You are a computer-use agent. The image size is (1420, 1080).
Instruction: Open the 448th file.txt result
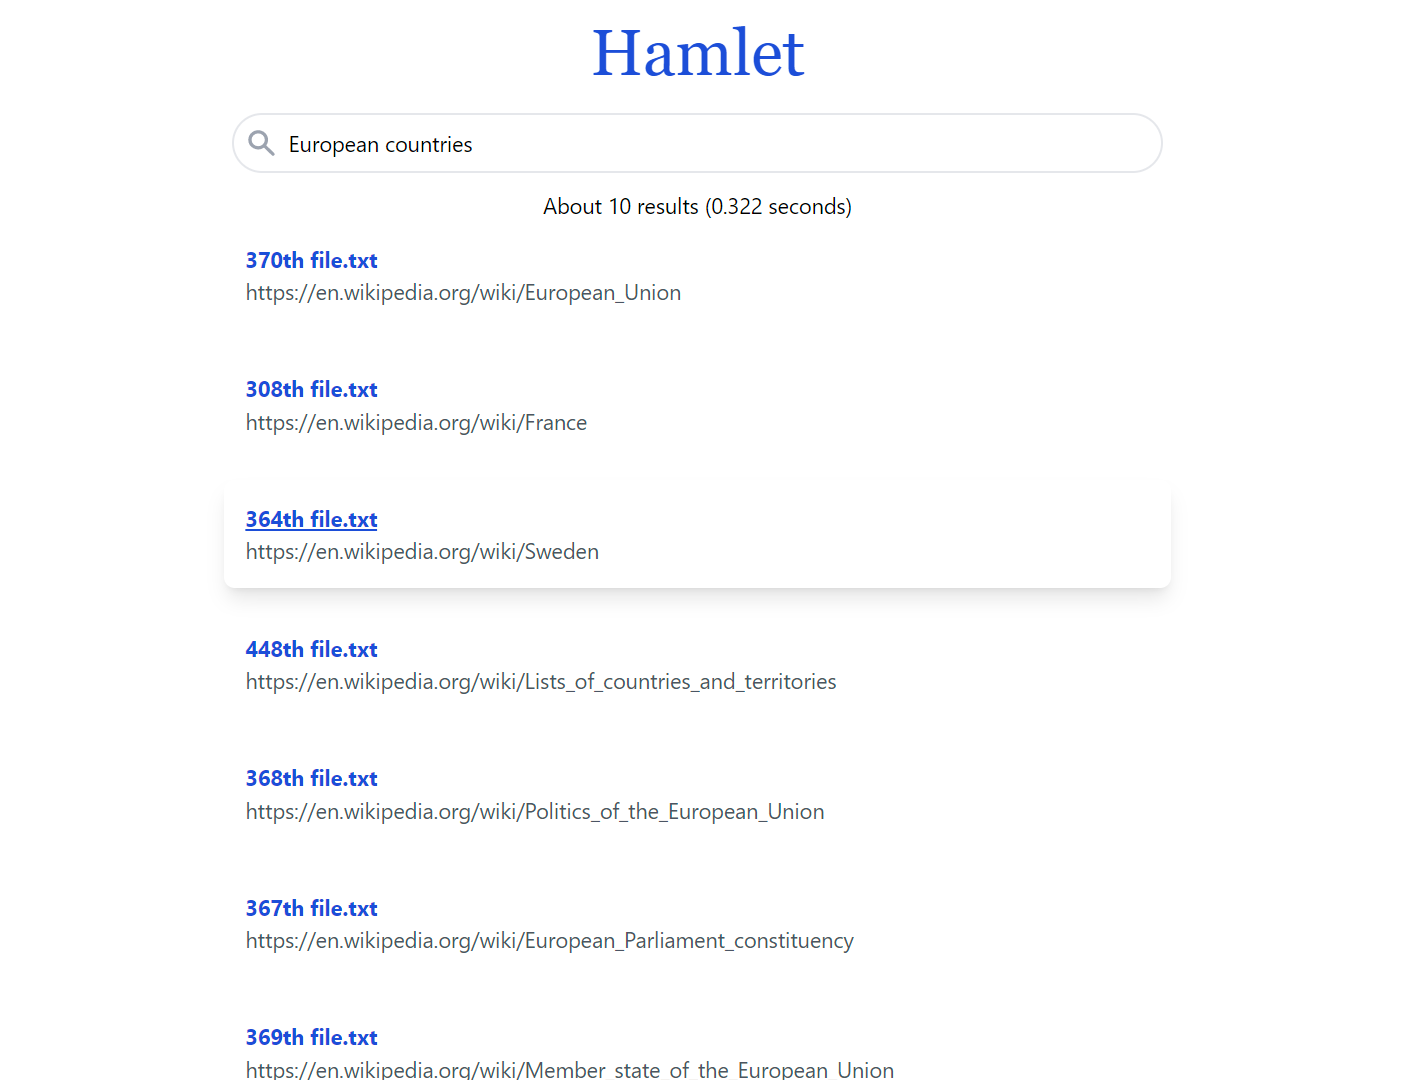coord(311,649)
